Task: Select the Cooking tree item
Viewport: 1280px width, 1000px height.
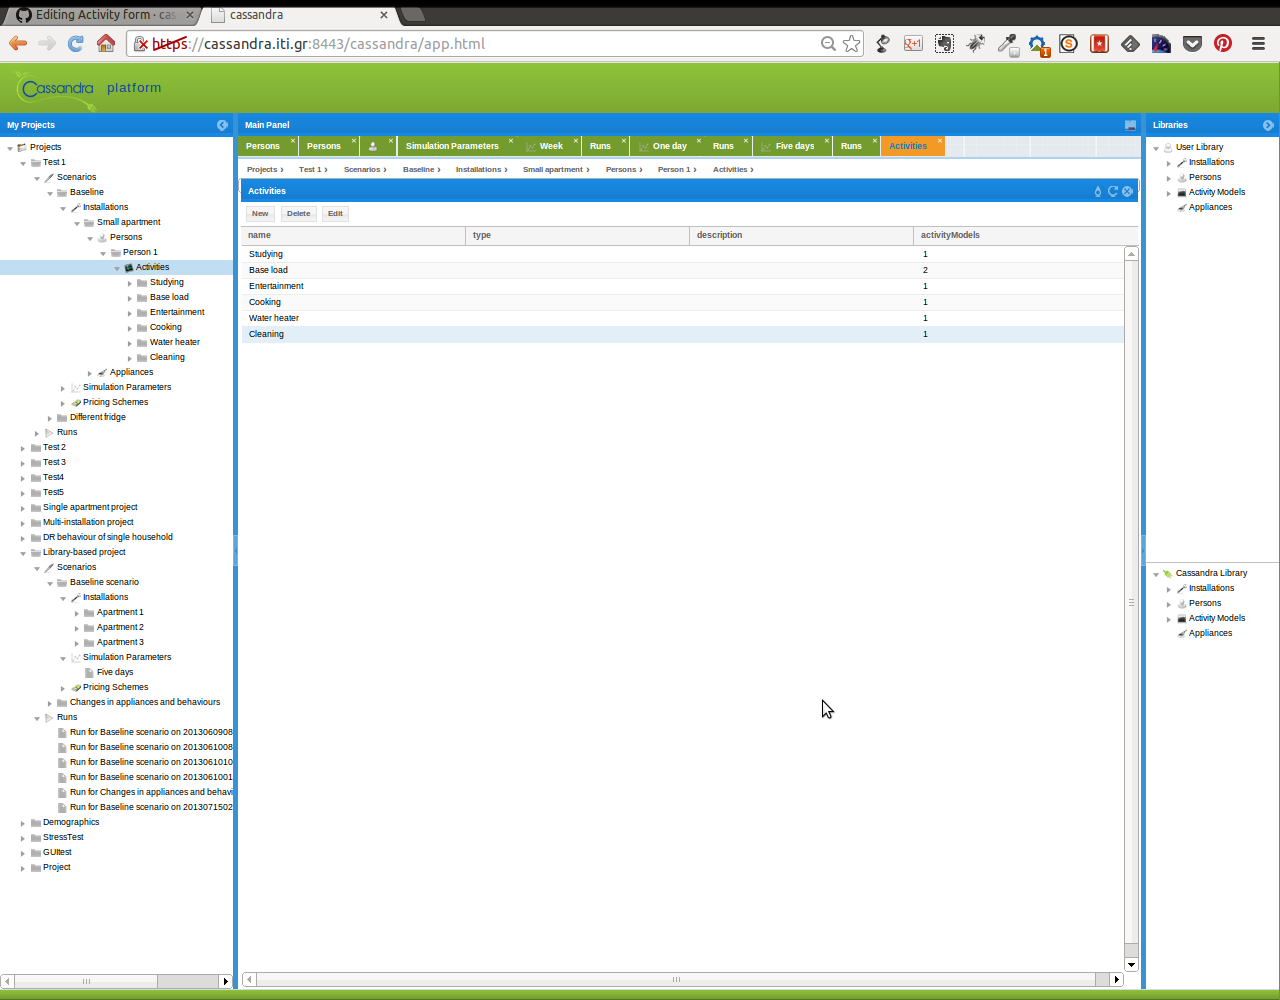Action: (x=166, y=328)
